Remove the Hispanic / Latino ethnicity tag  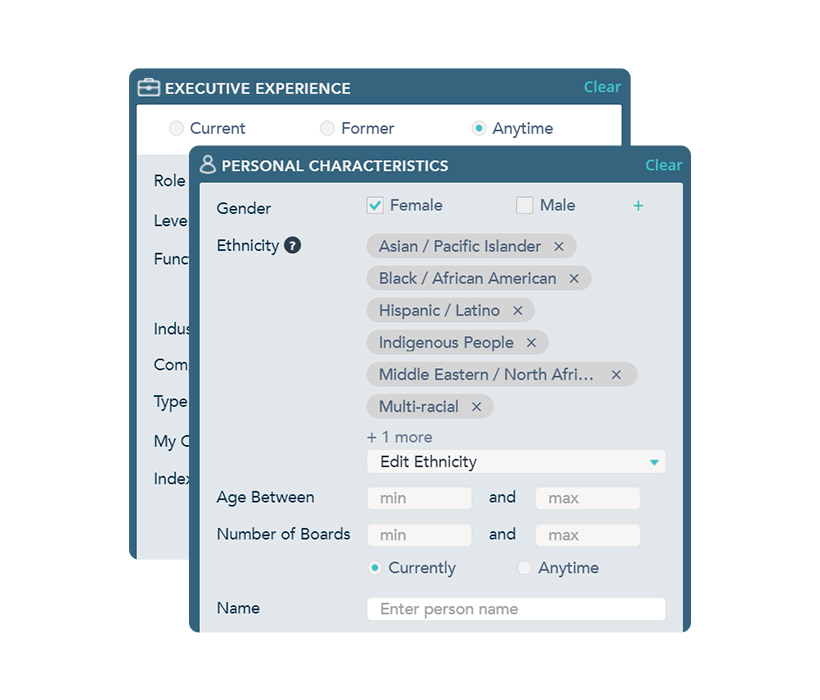tap(517, 310)
